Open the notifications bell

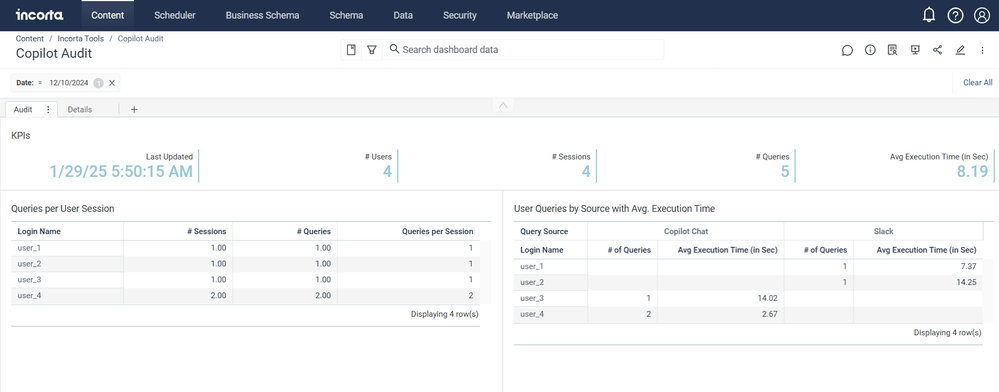point(929,15)
